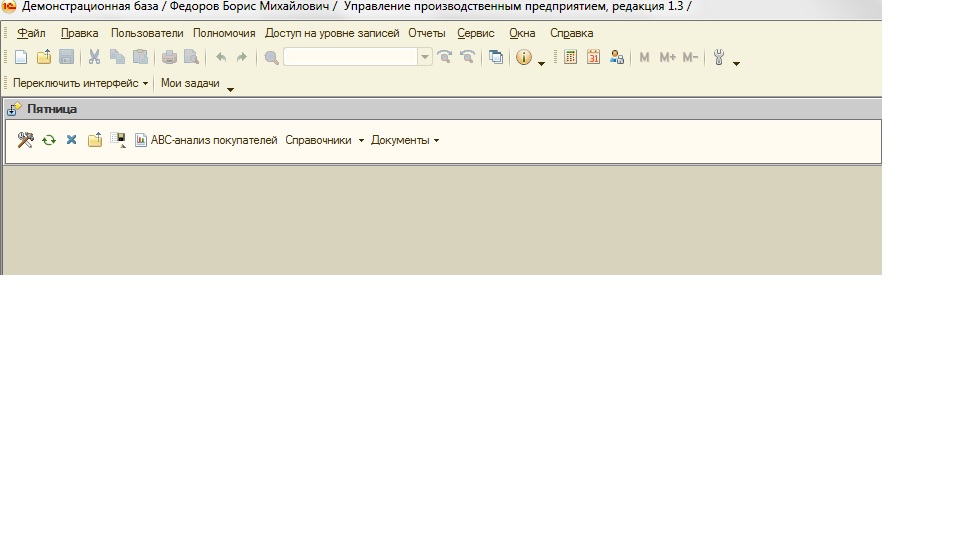The image size is (960, 540).
Task: Click the Open file folder icon in main toolbar
Action: tap(43, 58)
